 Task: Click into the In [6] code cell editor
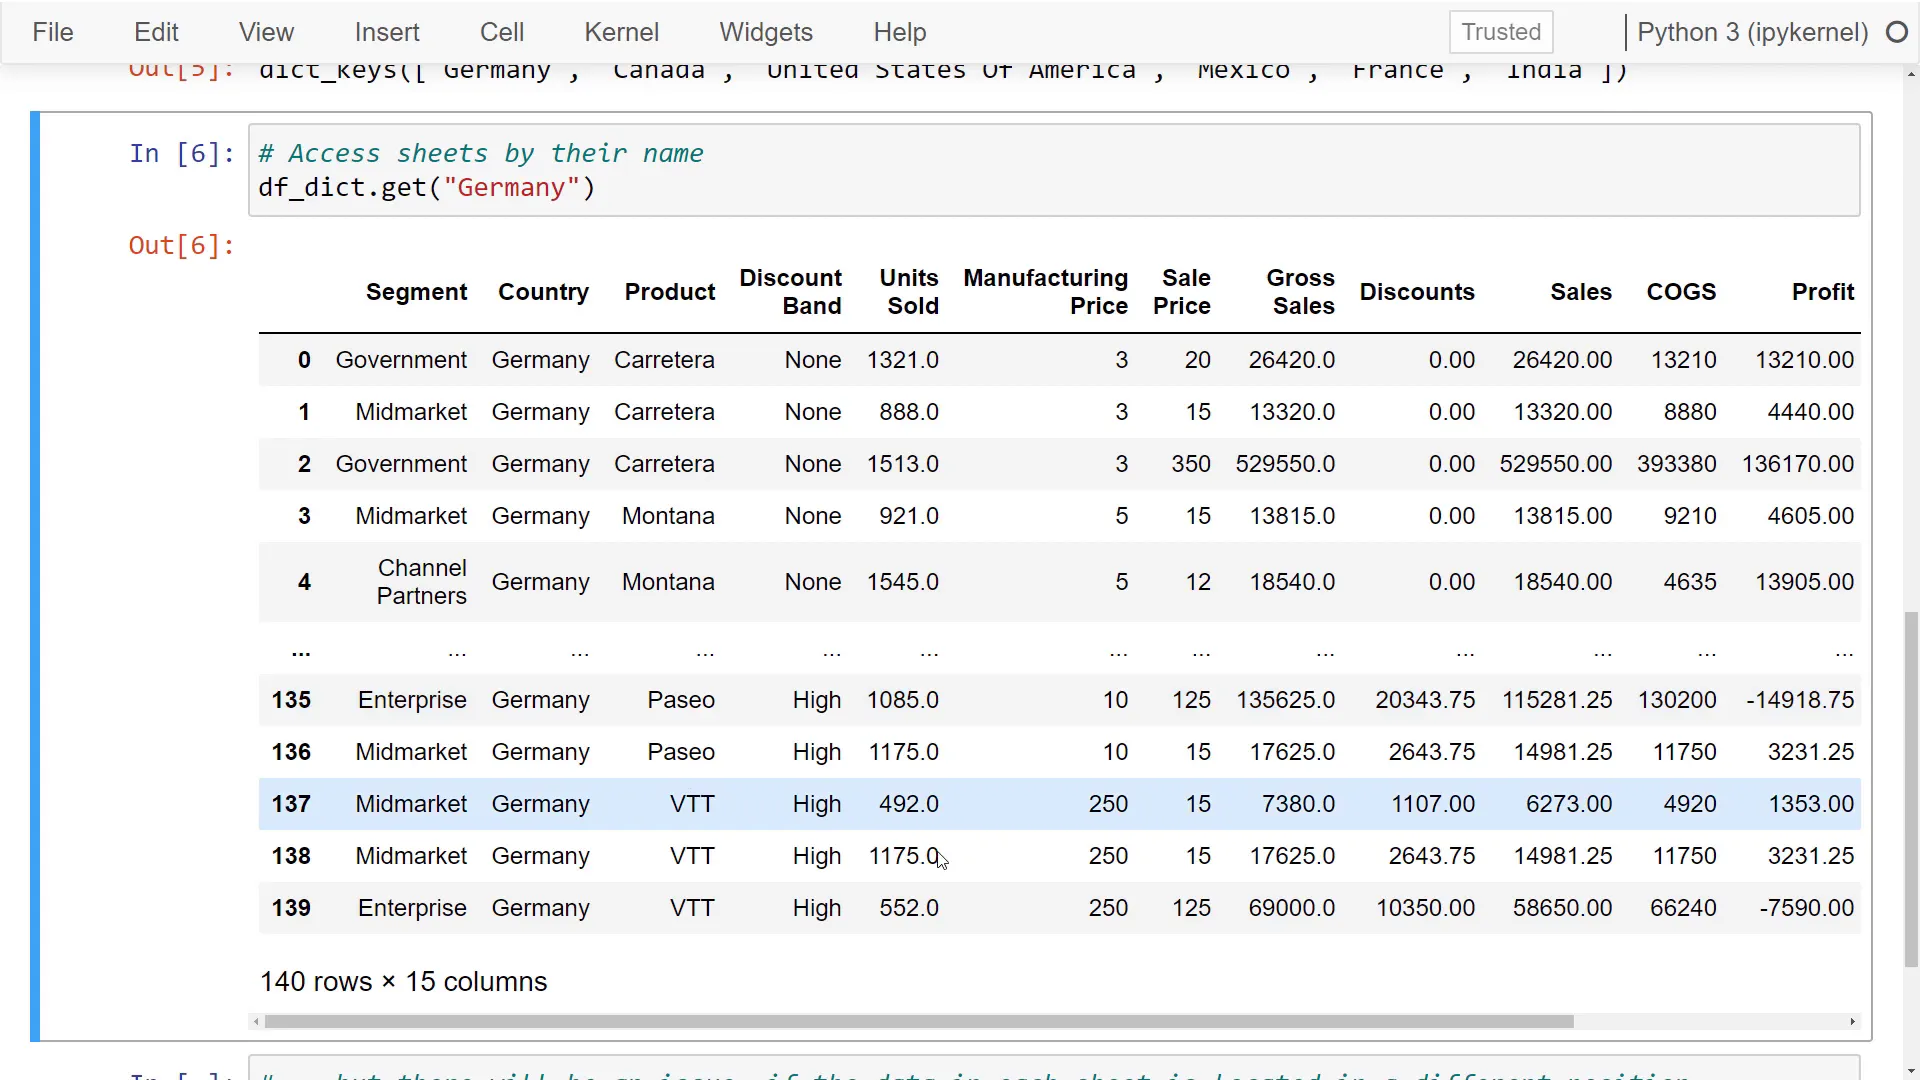[x=1054, y=170]
